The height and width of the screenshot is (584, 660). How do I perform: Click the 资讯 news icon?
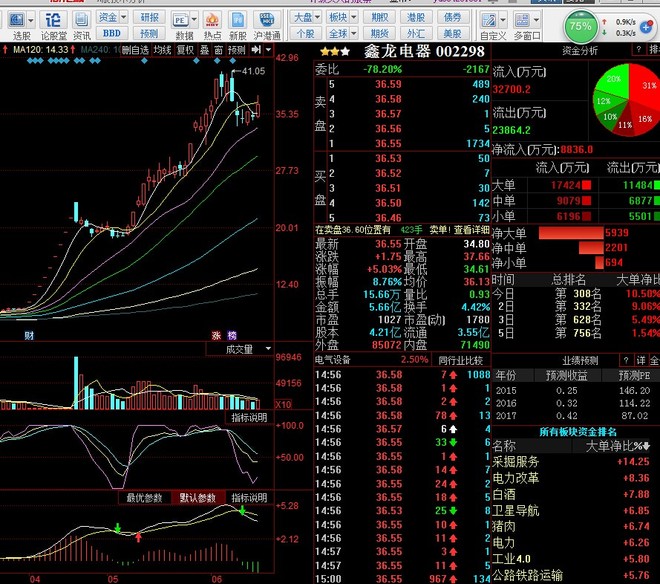coord(81,20)
